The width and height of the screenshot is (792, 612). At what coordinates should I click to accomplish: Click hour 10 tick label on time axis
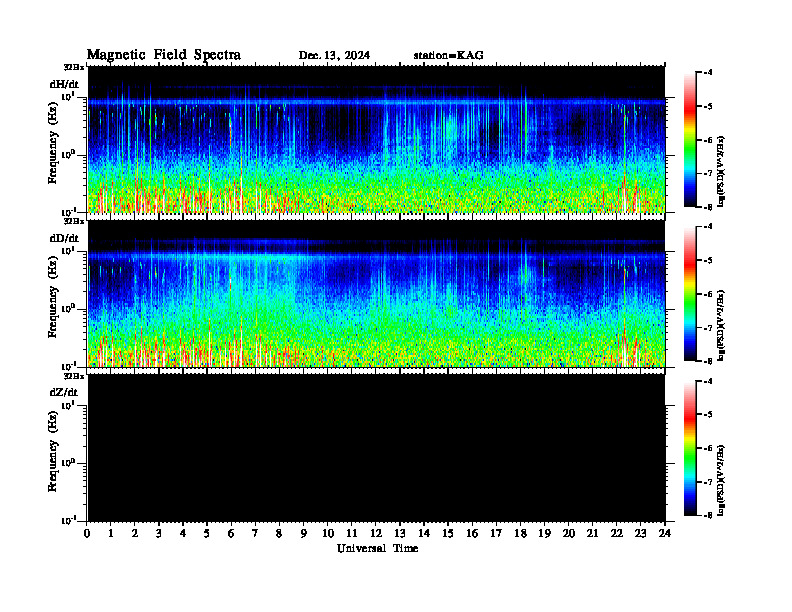(328, 533)
